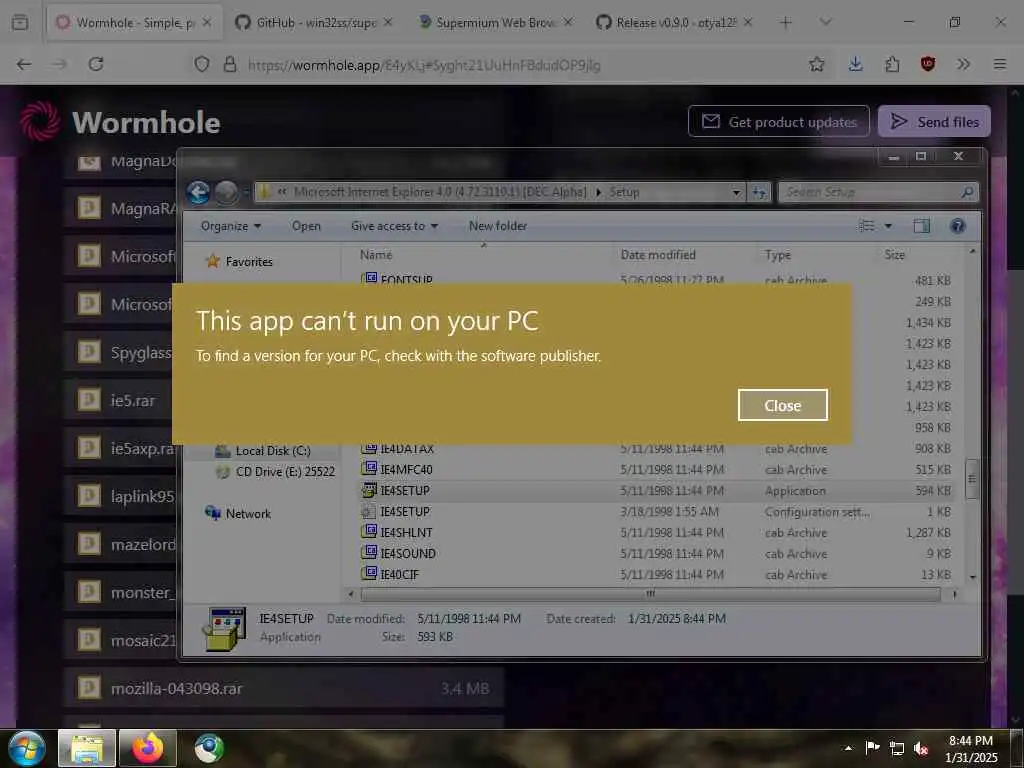Screen dimensions: 1024x768
Task: Select Favorites in navigation pane
Action: point(249,261)
